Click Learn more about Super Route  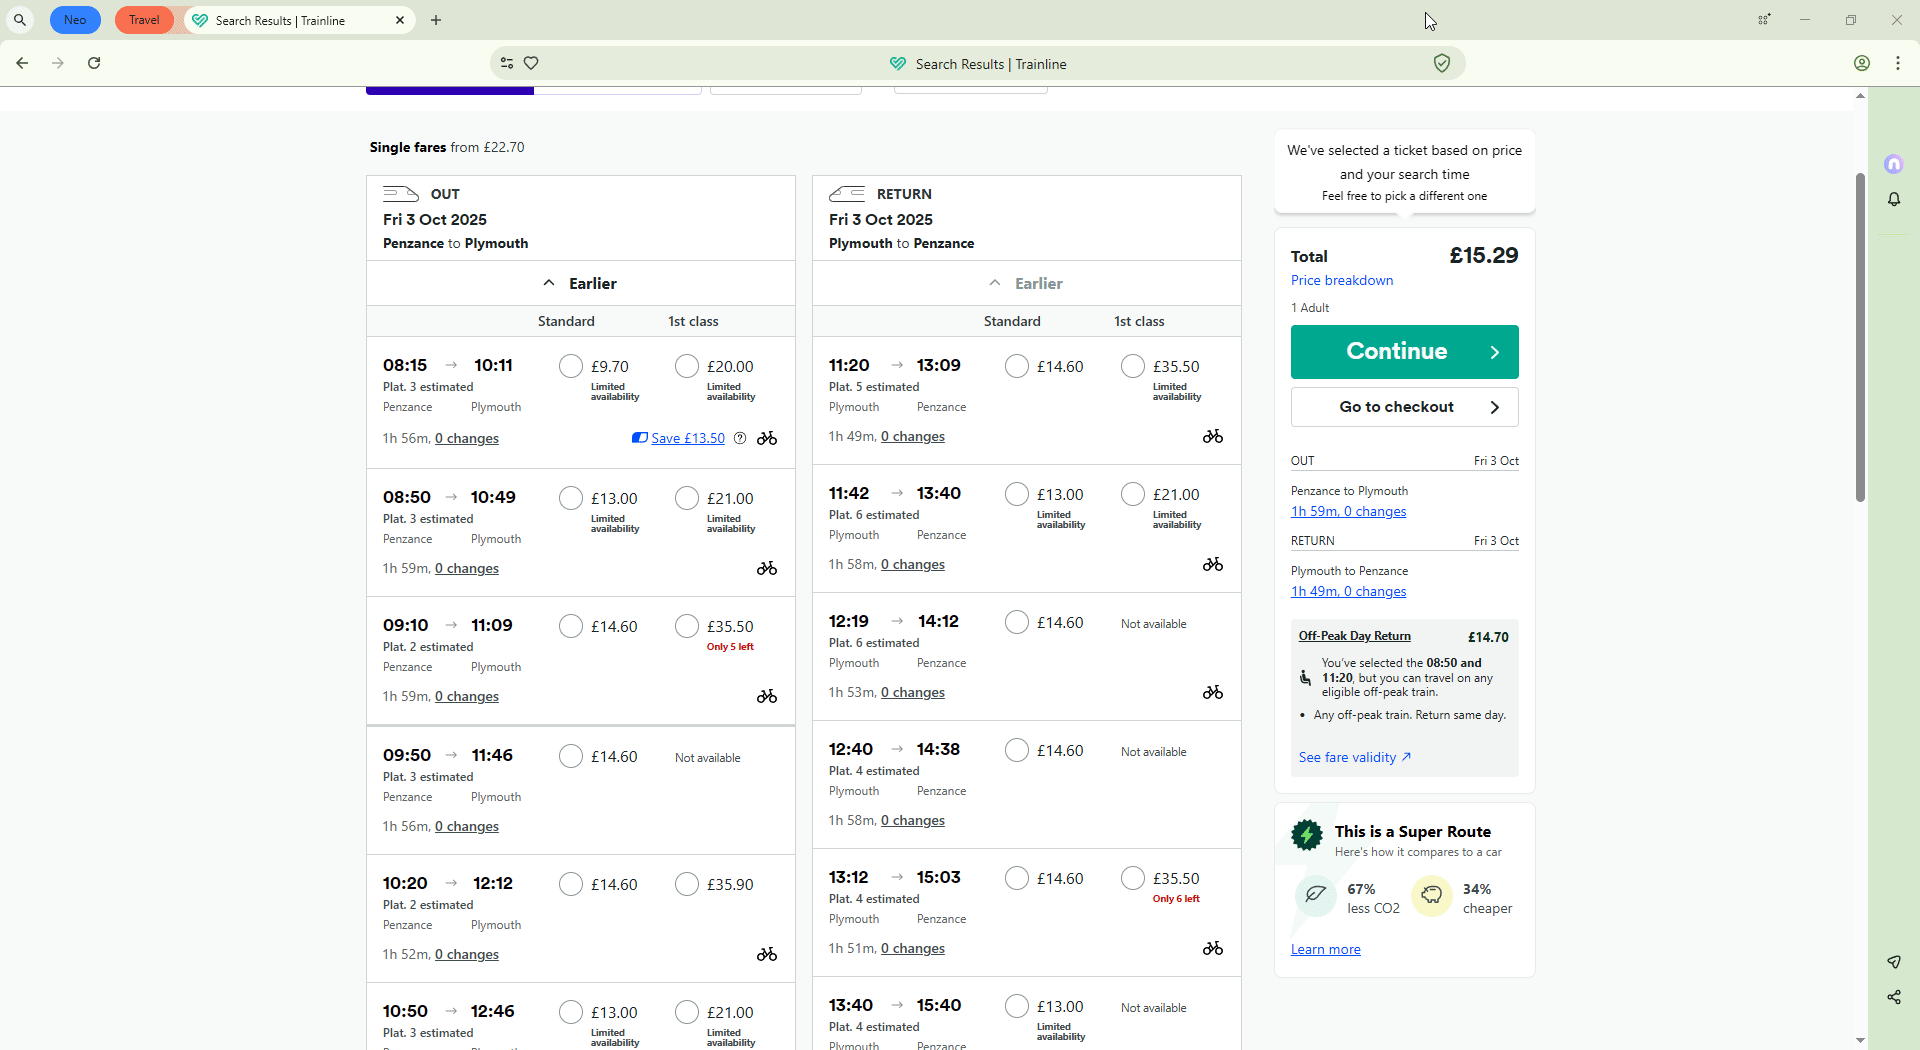[x=1325, y=949]
